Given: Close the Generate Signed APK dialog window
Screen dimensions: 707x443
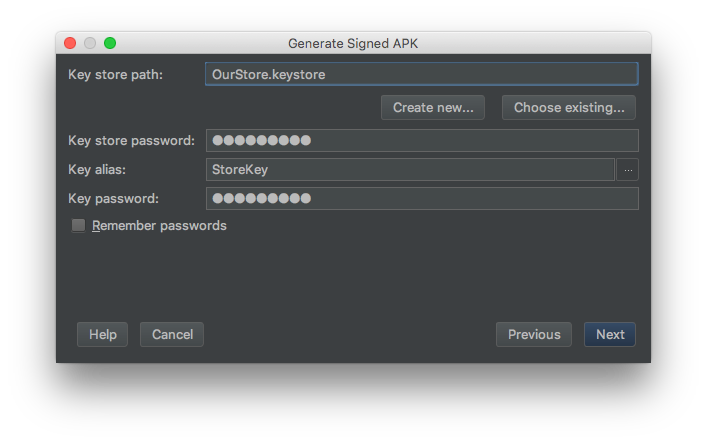Looking at the screenshot, I should click(70, 43).
